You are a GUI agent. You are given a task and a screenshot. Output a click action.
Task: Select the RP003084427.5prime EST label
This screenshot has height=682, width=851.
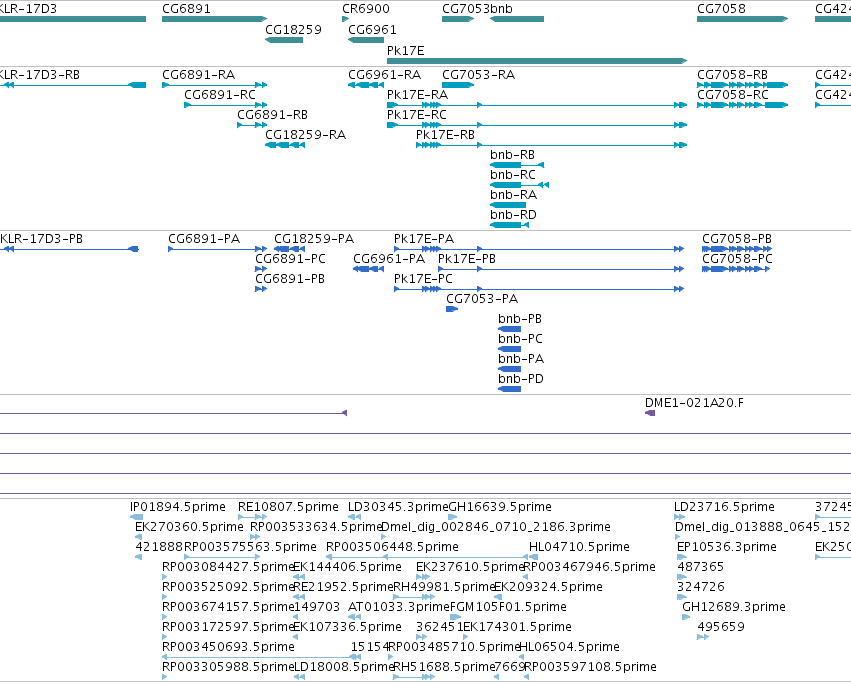[x=228, y=566]
